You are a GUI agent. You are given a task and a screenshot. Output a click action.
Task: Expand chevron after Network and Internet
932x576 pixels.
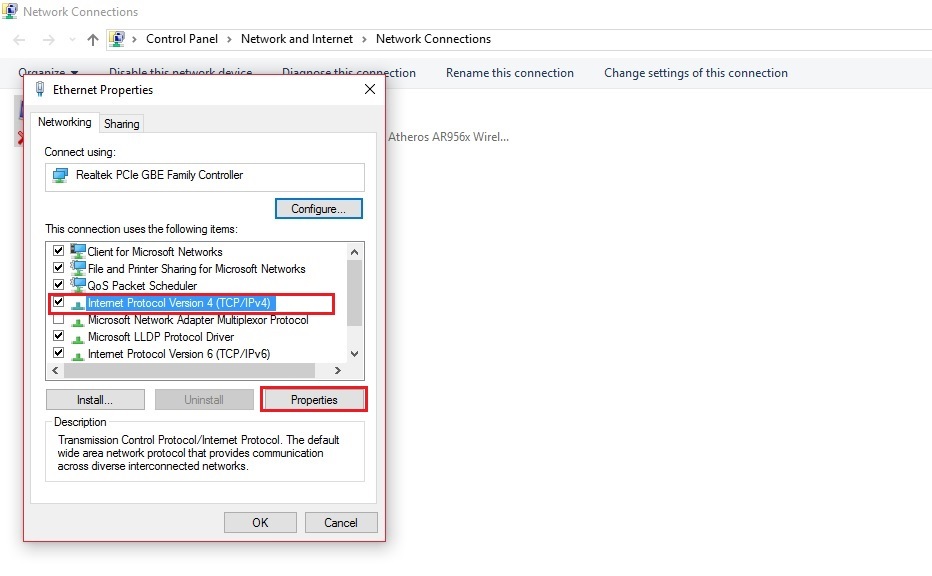pyautogui.click(x=364, y=40)
